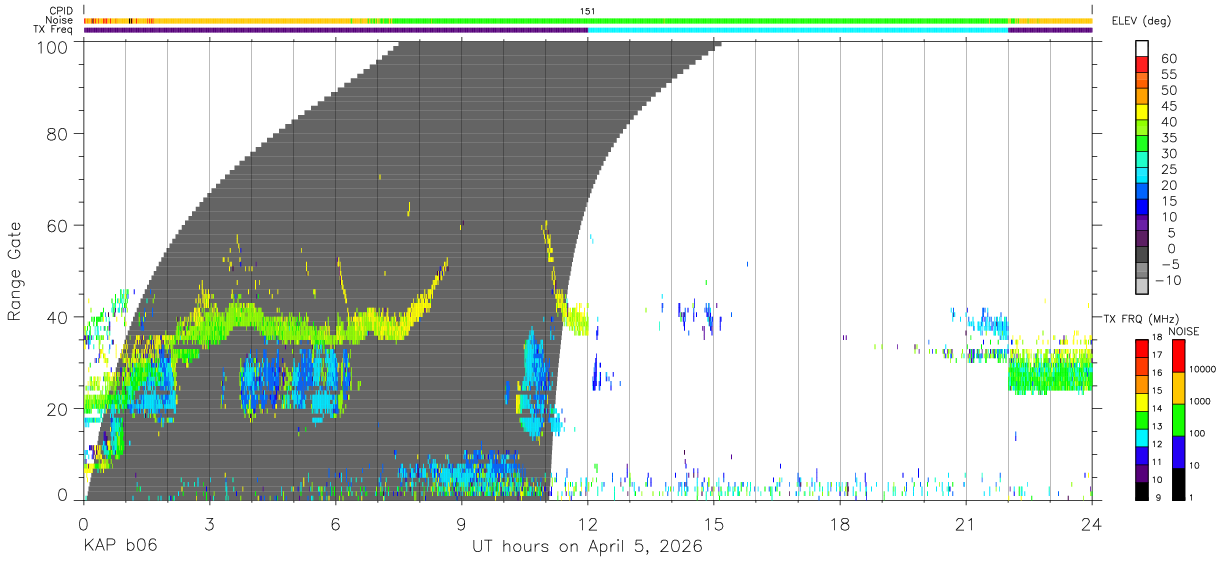Click the cyan segment of the TX Freq strip
Viewport: 1228px width, 567px height.
point(798,30)
